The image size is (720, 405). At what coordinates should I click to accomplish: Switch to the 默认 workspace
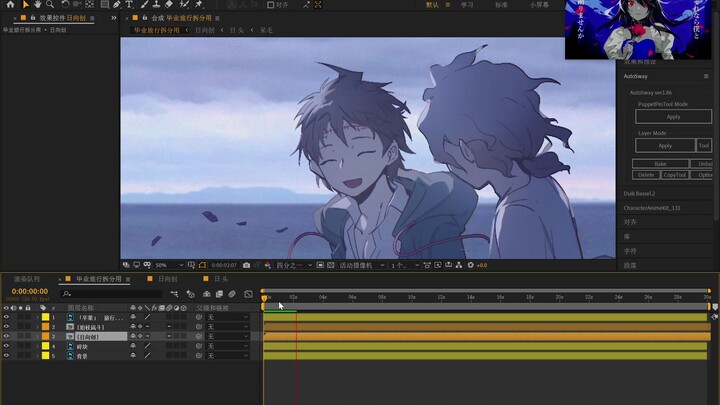click(432, 5)
